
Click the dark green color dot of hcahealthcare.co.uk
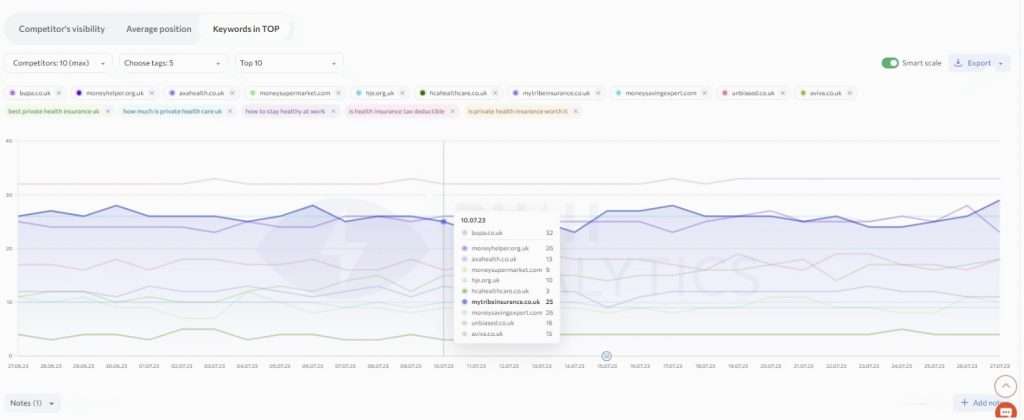tap(423, 93)
